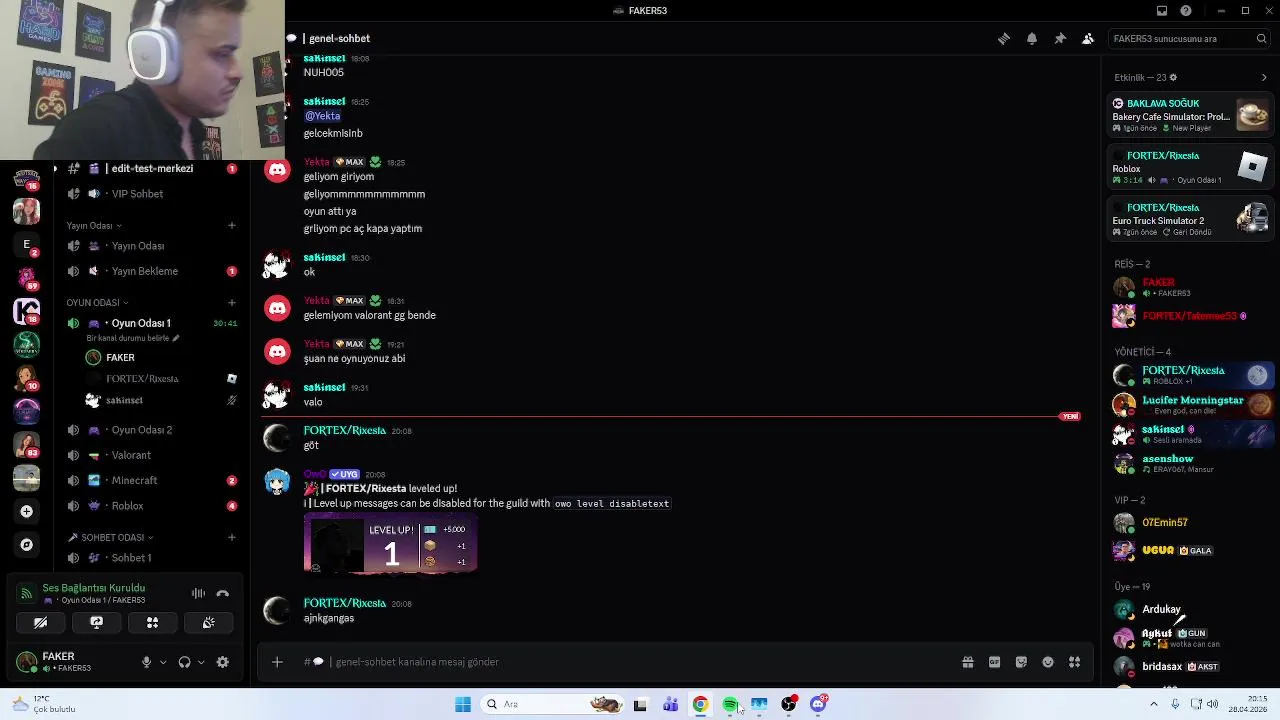Screen dimensions: 1280x720
Task: Open the FAKER user panel
Action: coord(70,661)
